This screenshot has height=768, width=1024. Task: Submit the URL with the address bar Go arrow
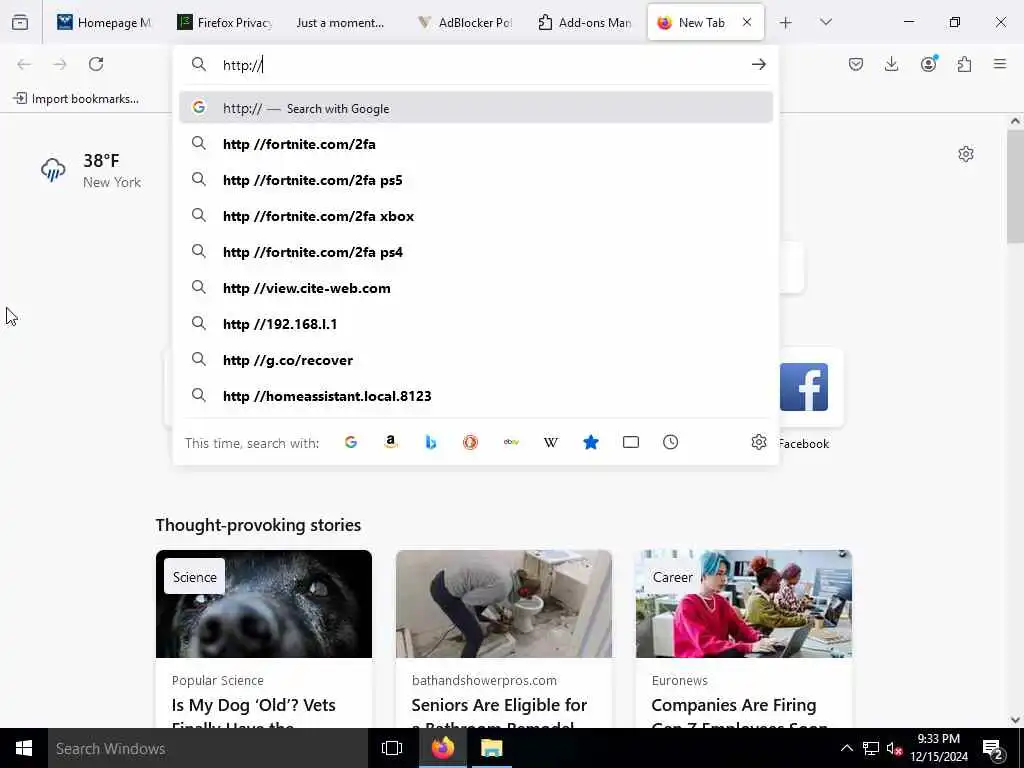[758, 64]
